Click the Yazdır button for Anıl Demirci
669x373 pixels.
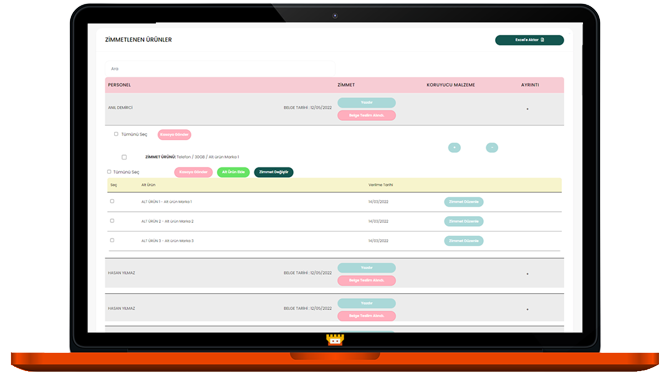point(366,103)
